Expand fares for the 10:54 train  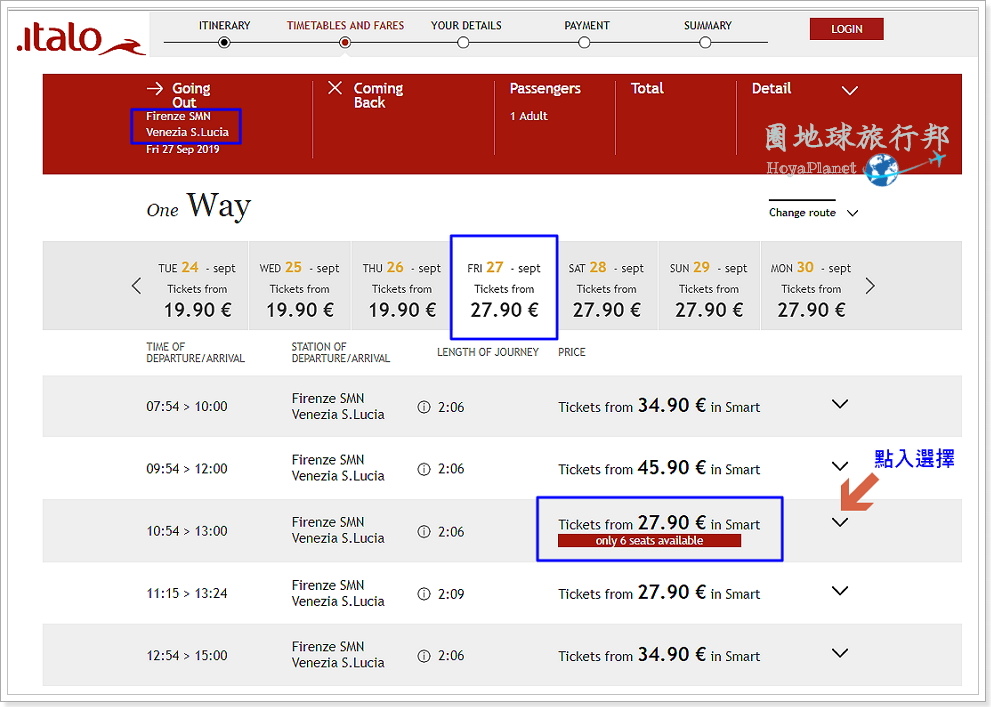coord(840,523)
